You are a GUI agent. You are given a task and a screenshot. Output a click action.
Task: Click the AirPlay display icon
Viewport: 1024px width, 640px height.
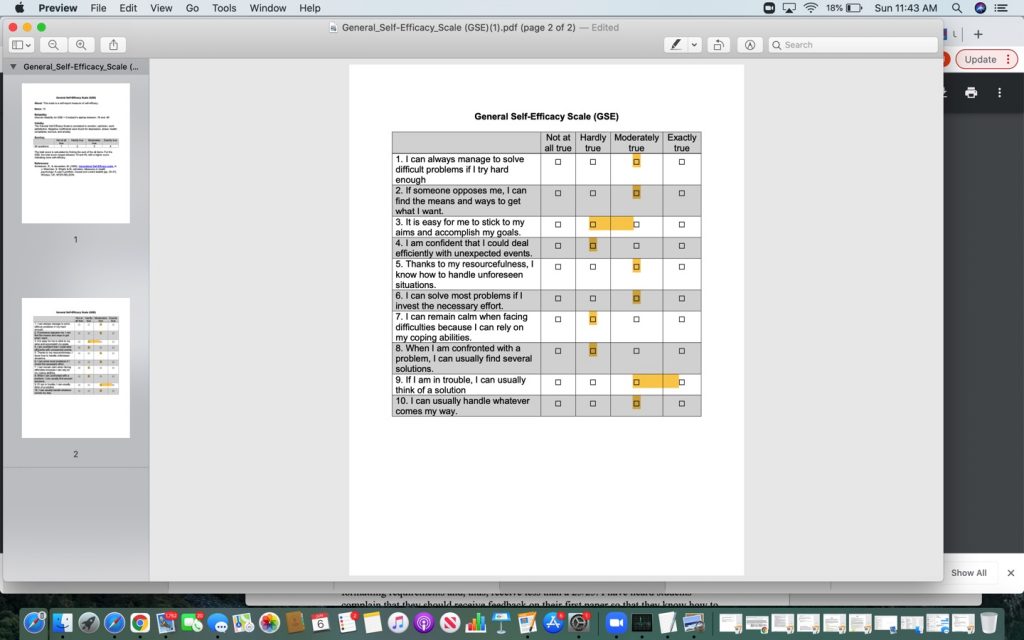coord(789,8)
